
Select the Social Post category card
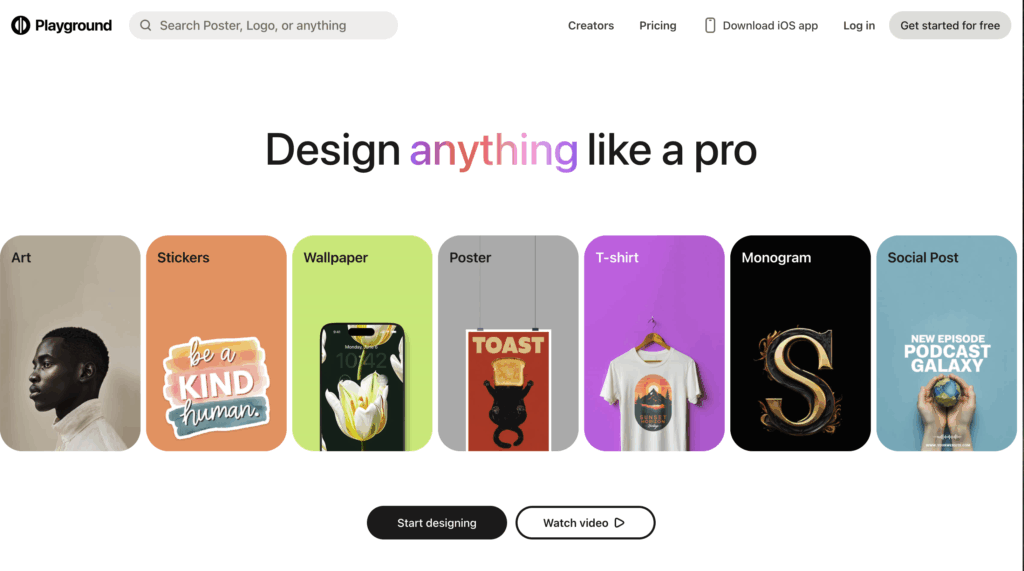pos(946,343)
